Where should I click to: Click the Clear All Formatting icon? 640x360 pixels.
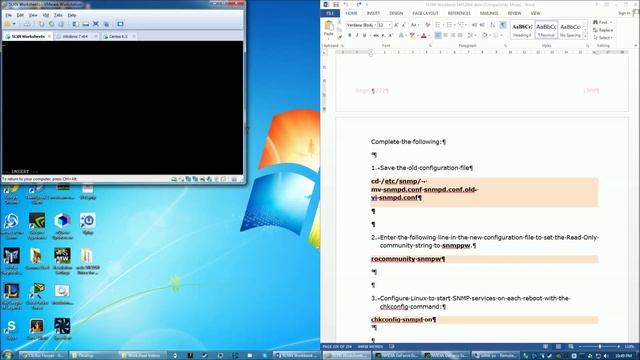[x=427, y=25]
